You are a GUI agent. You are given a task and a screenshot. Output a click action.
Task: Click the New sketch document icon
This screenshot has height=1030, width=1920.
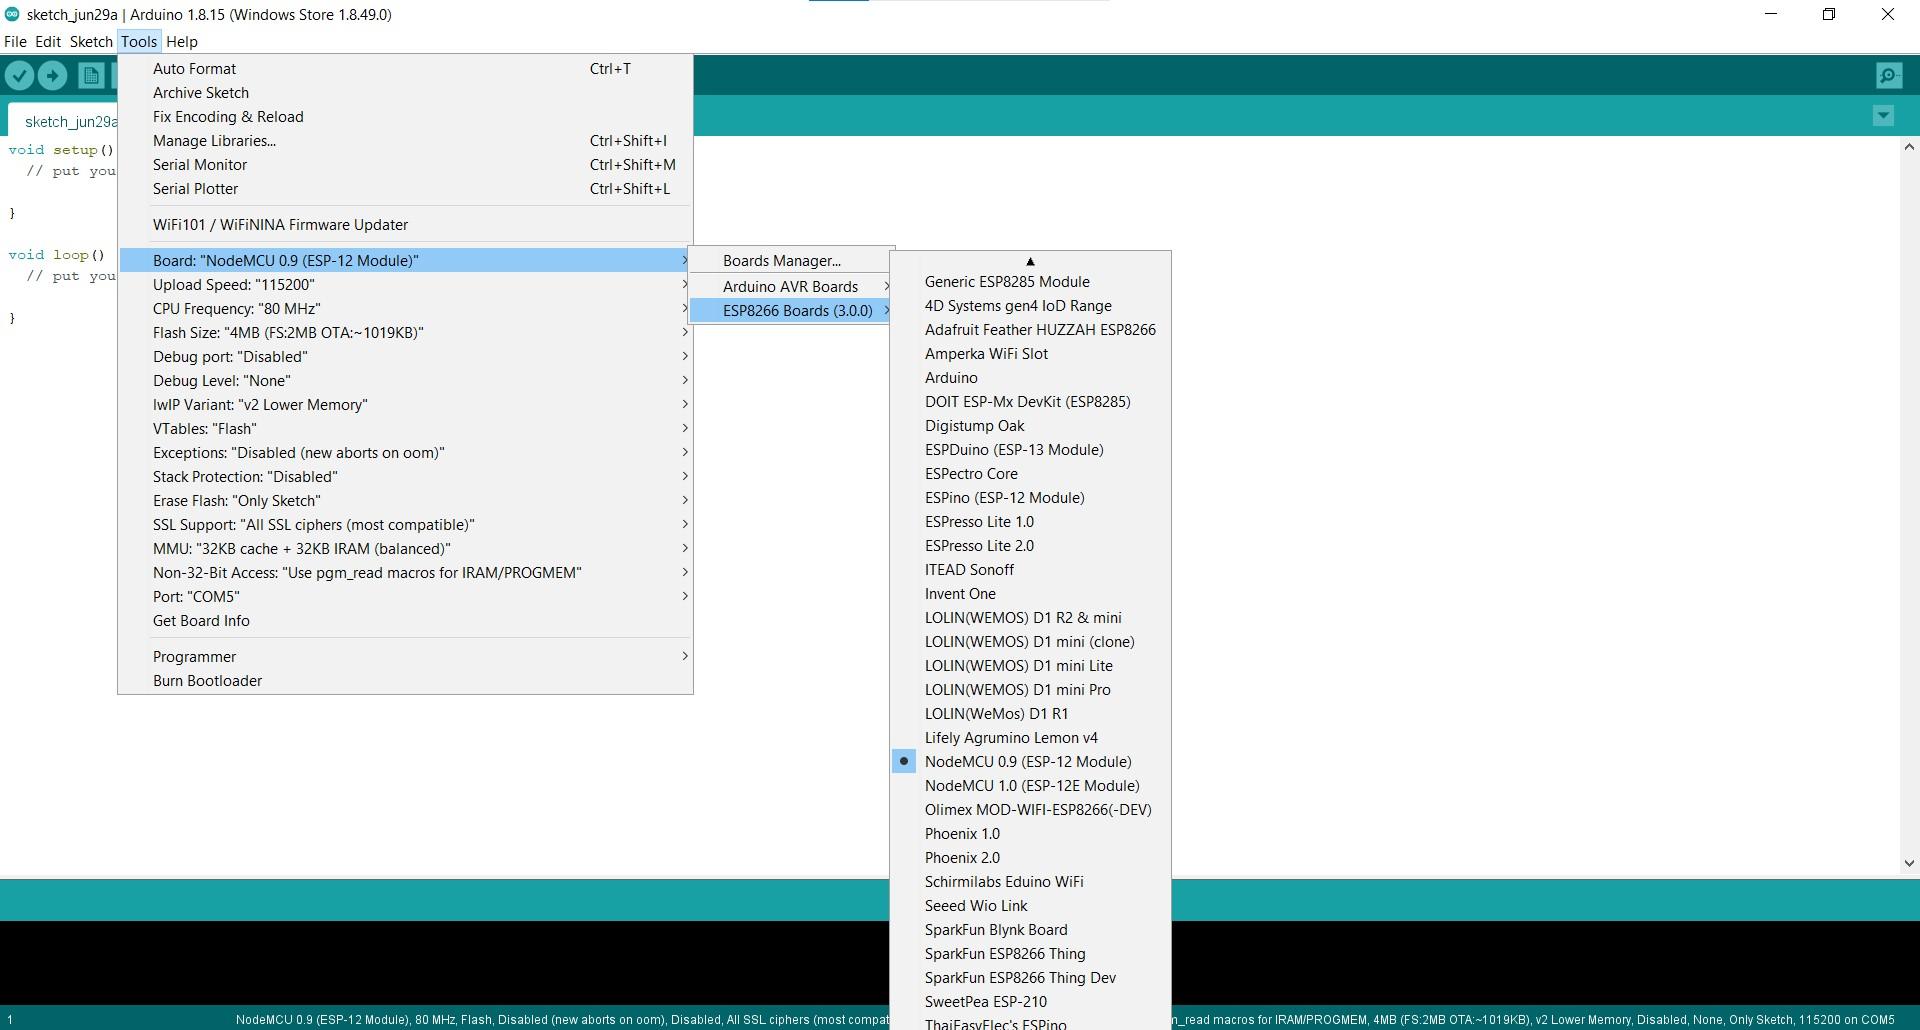[91, 75]
